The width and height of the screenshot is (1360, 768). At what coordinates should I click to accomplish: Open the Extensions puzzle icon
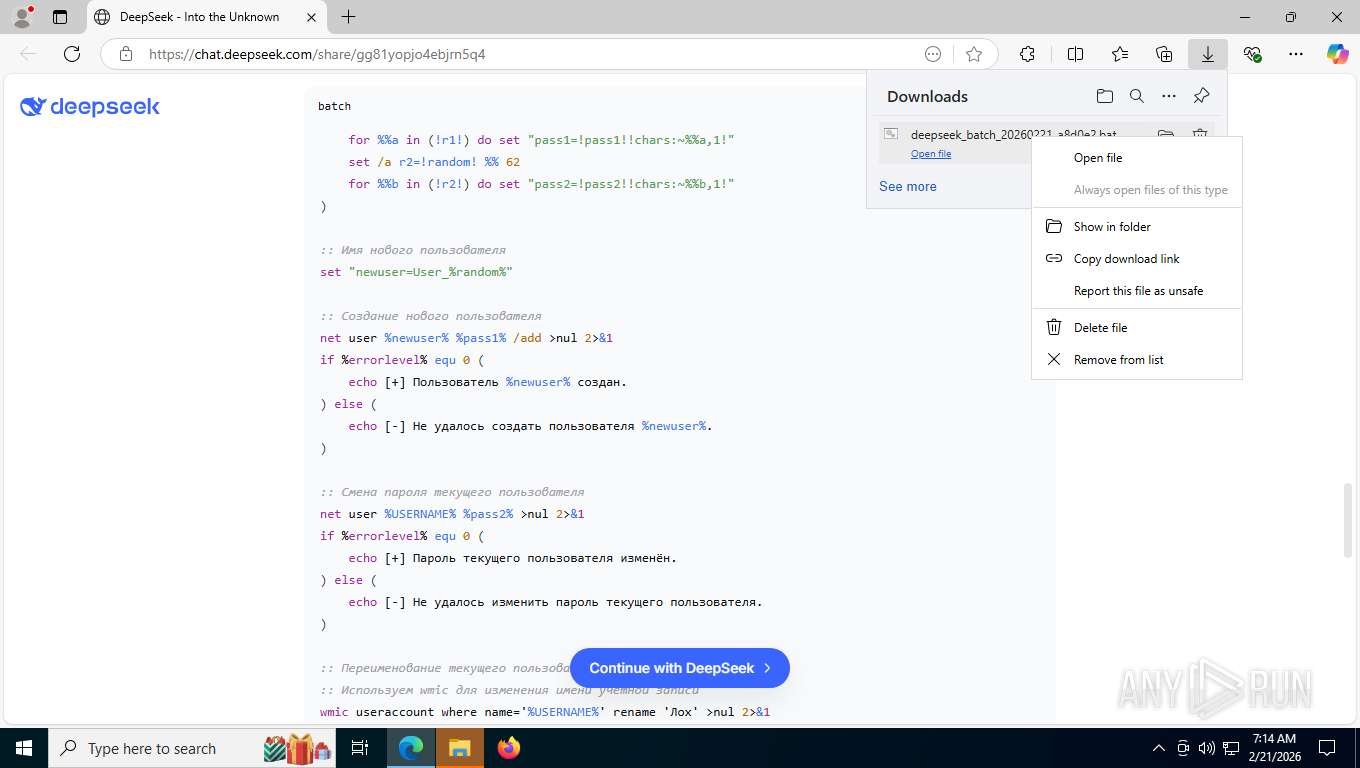coord(1027,54)
